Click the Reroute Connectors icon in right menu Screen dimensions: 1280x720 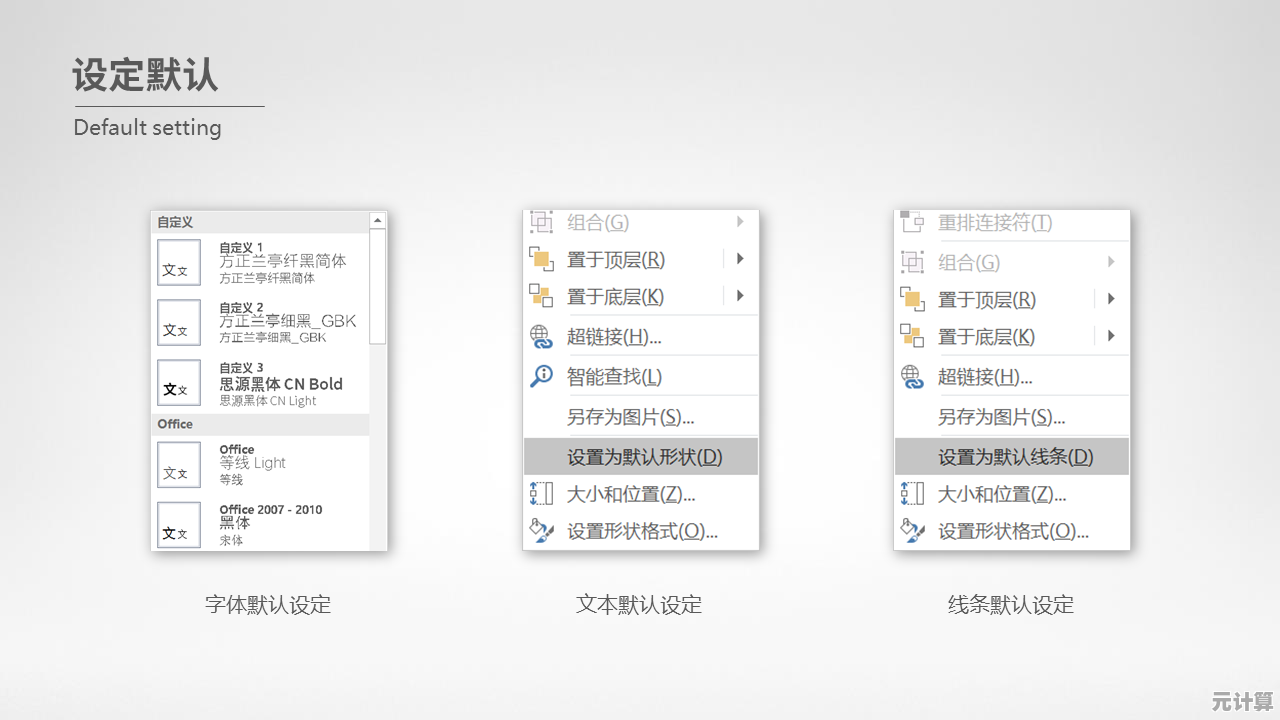(x=912, y=221)
